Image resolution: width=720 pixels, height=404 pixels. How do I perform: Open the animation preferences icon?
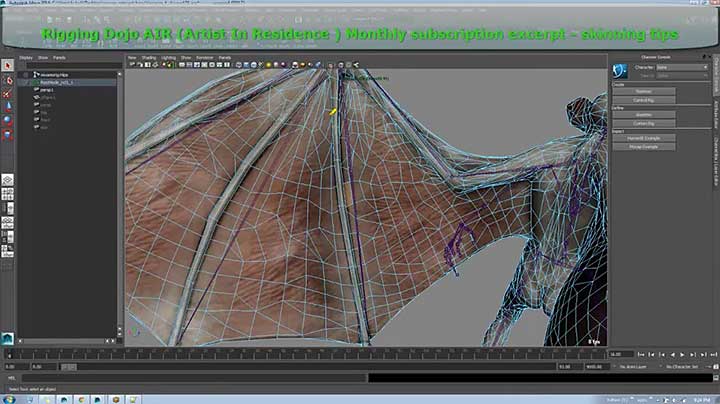715,367
